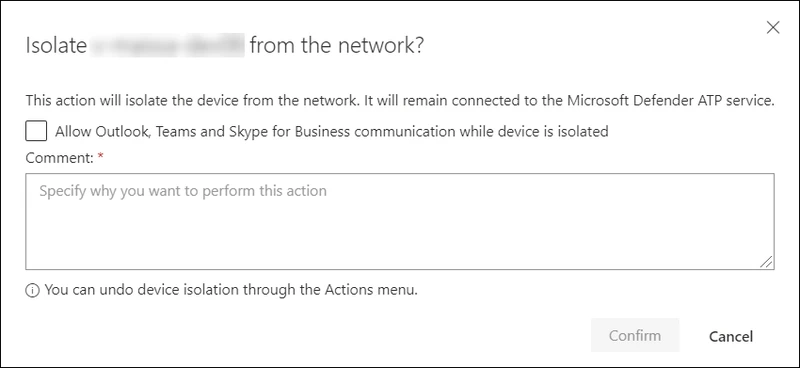
Task: Confirm the device isolation
Action: click(635, 335)
